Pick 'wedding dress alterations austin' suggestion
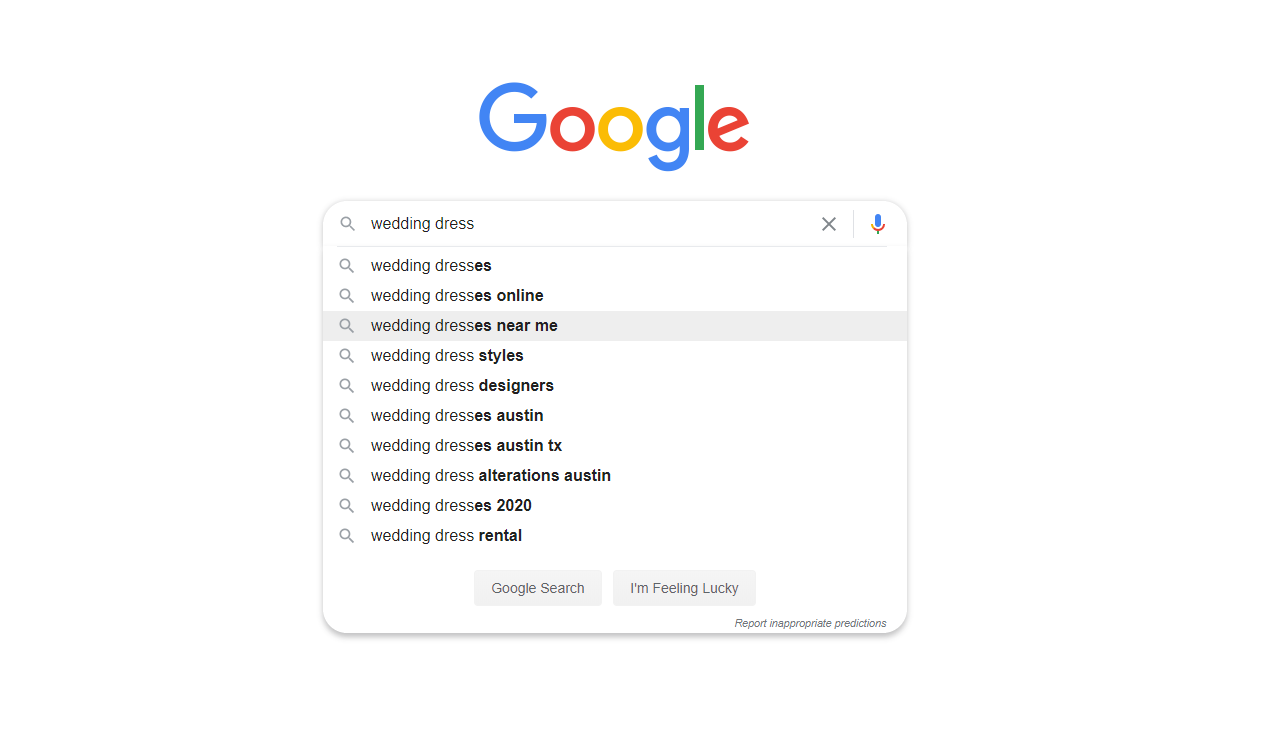Image resolution: width=1284 pixels, height=741 pixels. click(615, 476)
